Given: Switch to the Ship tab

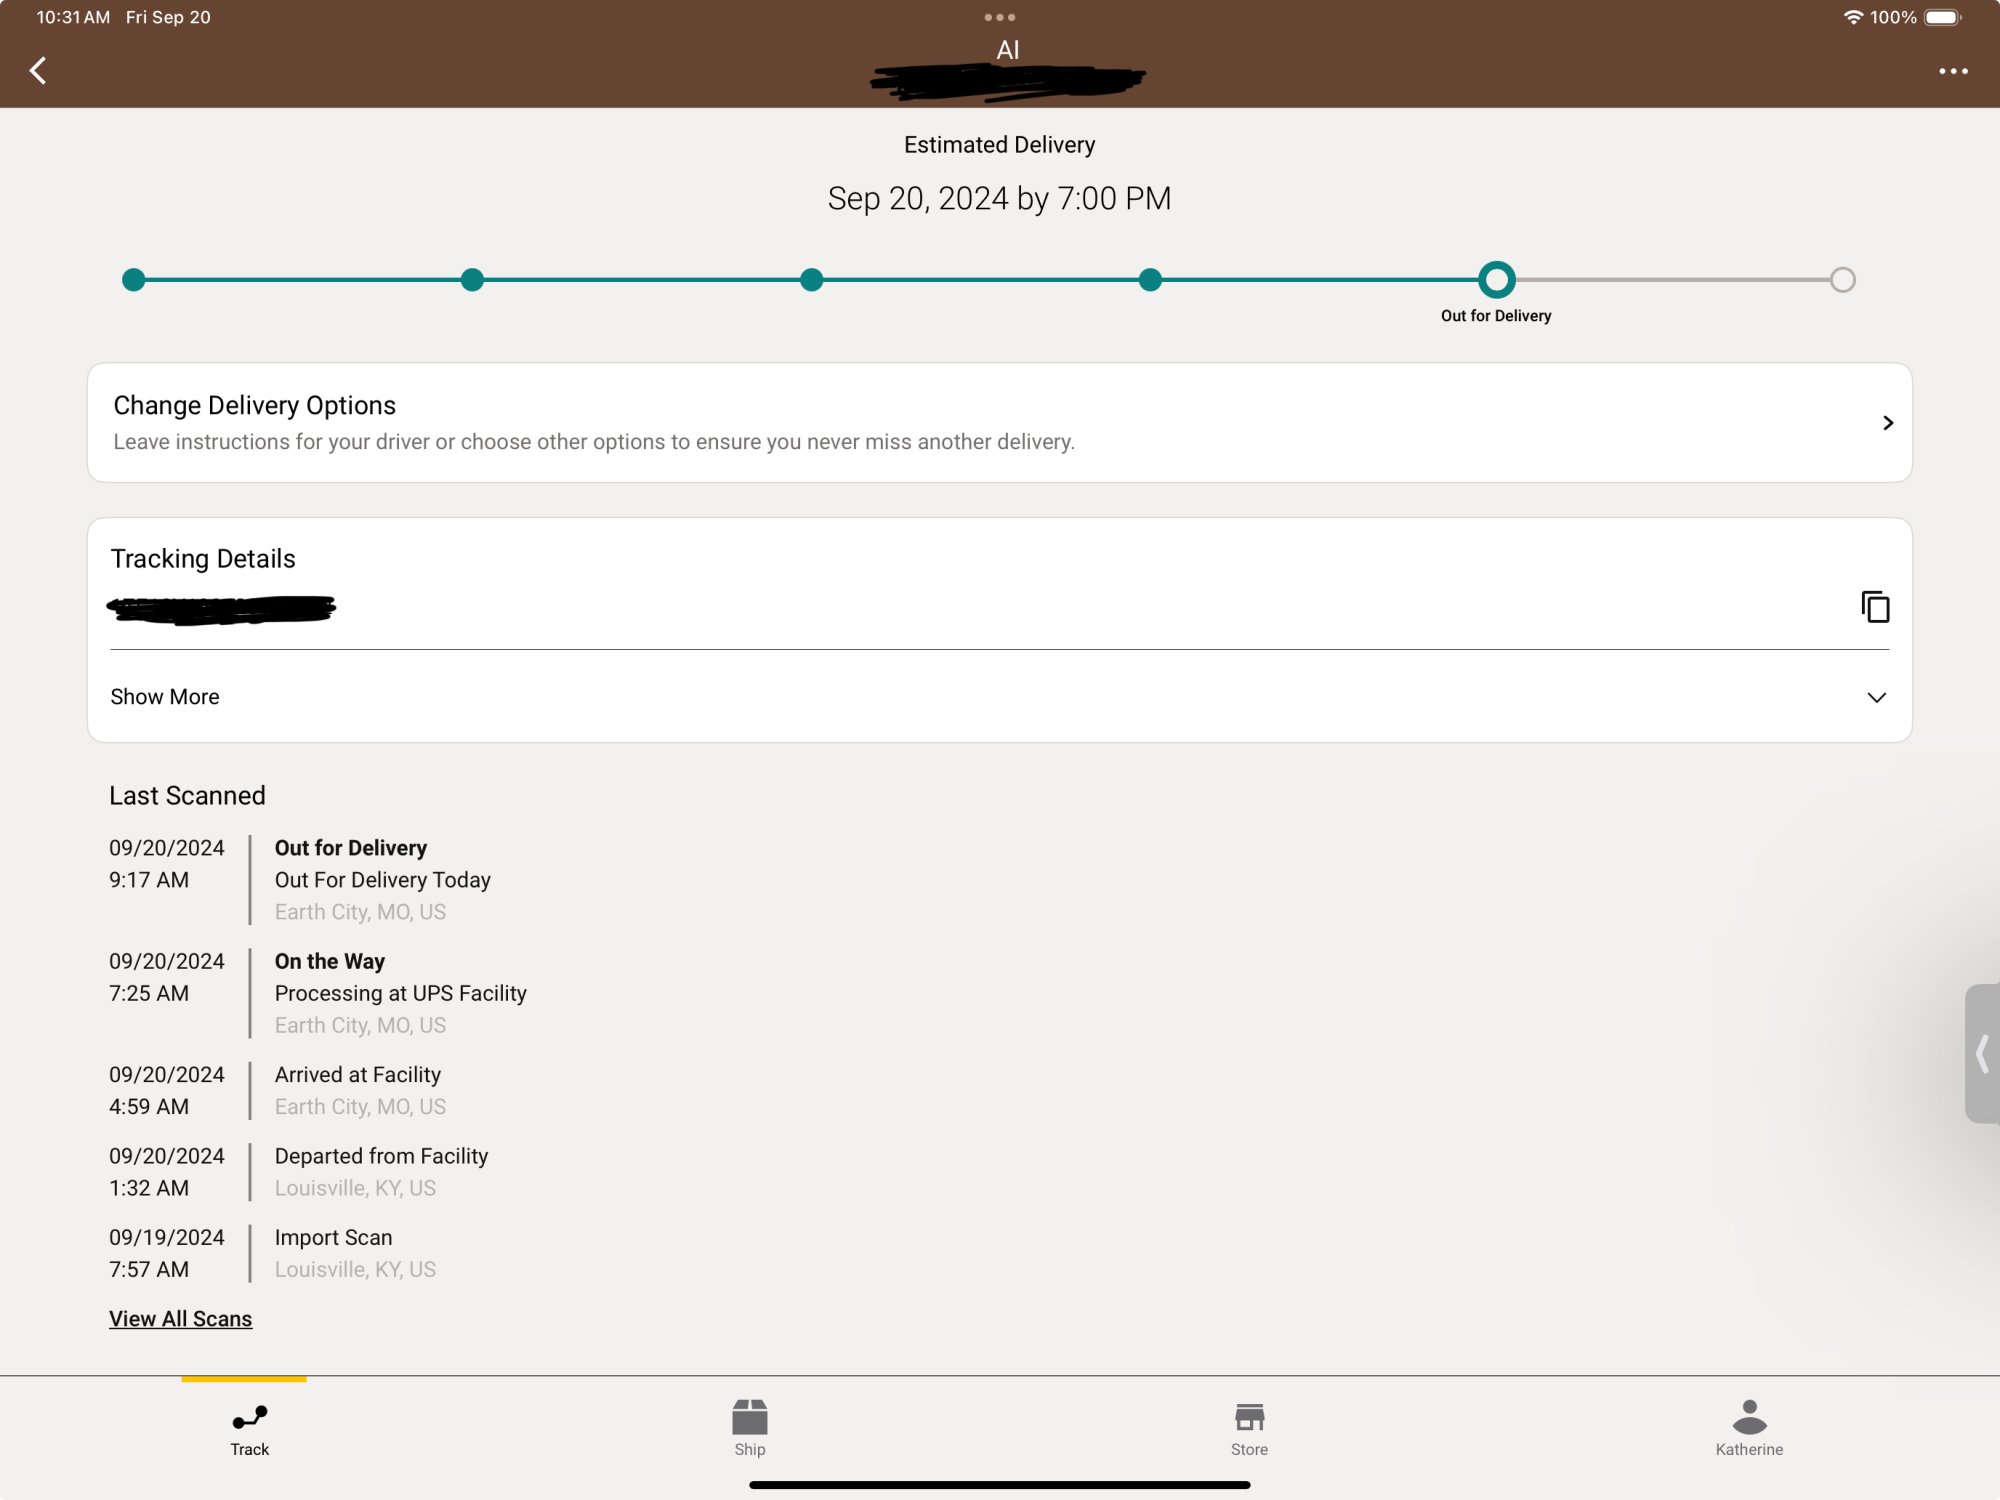Looking at the screenshot, I should click(x=749, y=1429).
